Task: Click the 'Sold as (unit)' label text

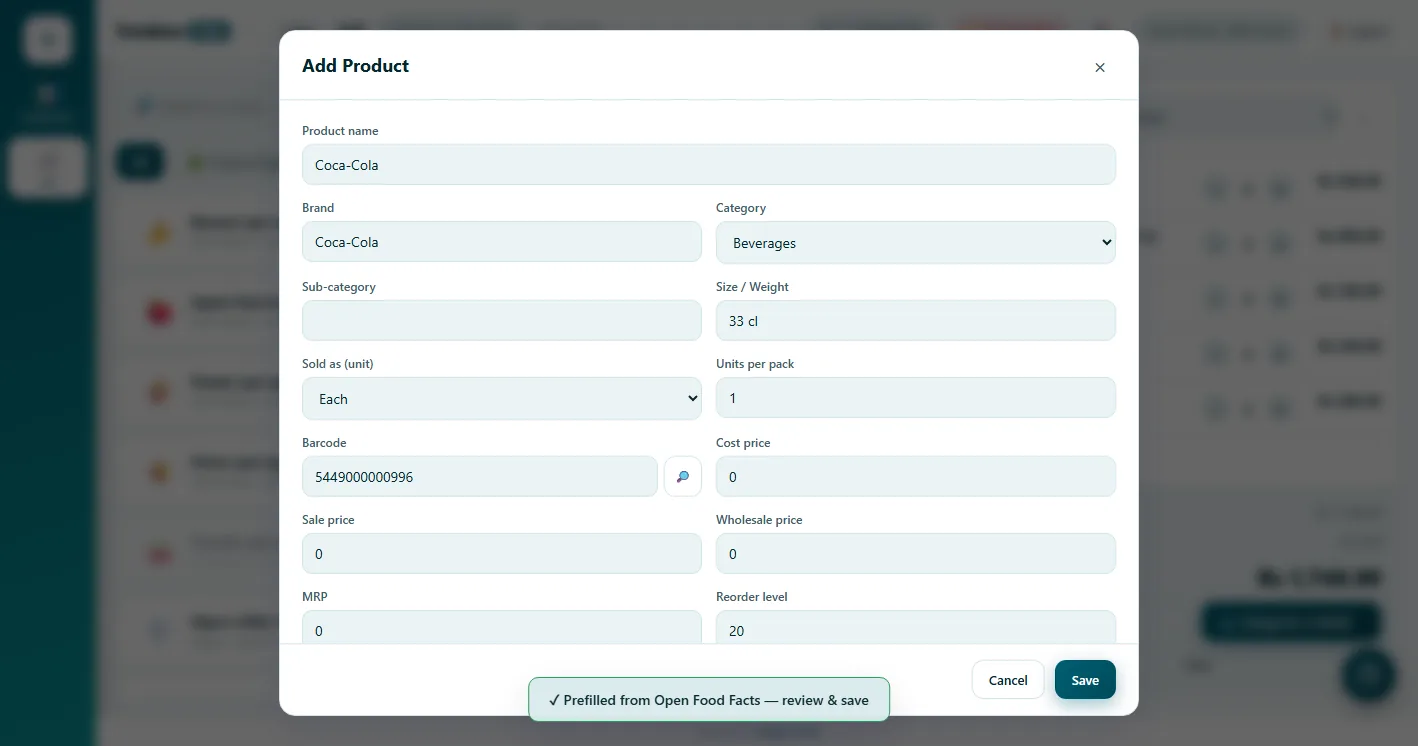Action: pos(338,364)
